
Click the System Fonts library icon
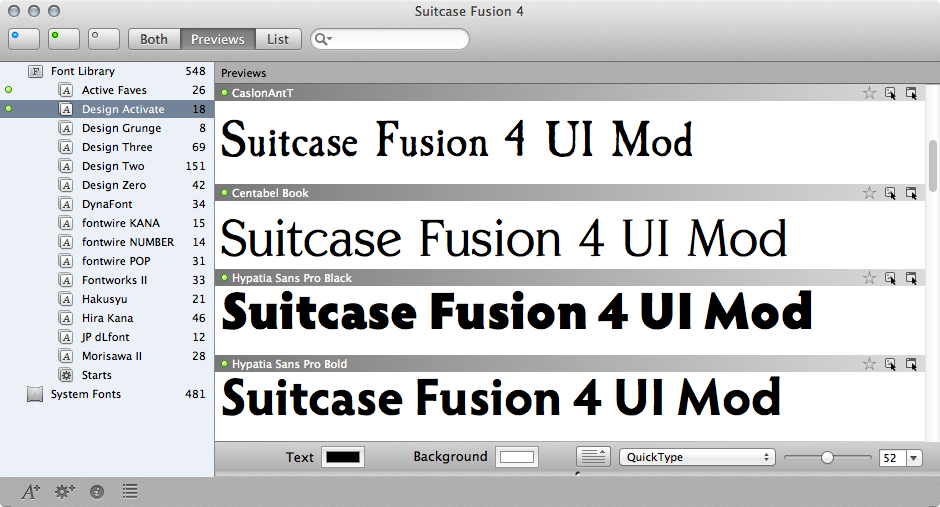tap(35, 394)
